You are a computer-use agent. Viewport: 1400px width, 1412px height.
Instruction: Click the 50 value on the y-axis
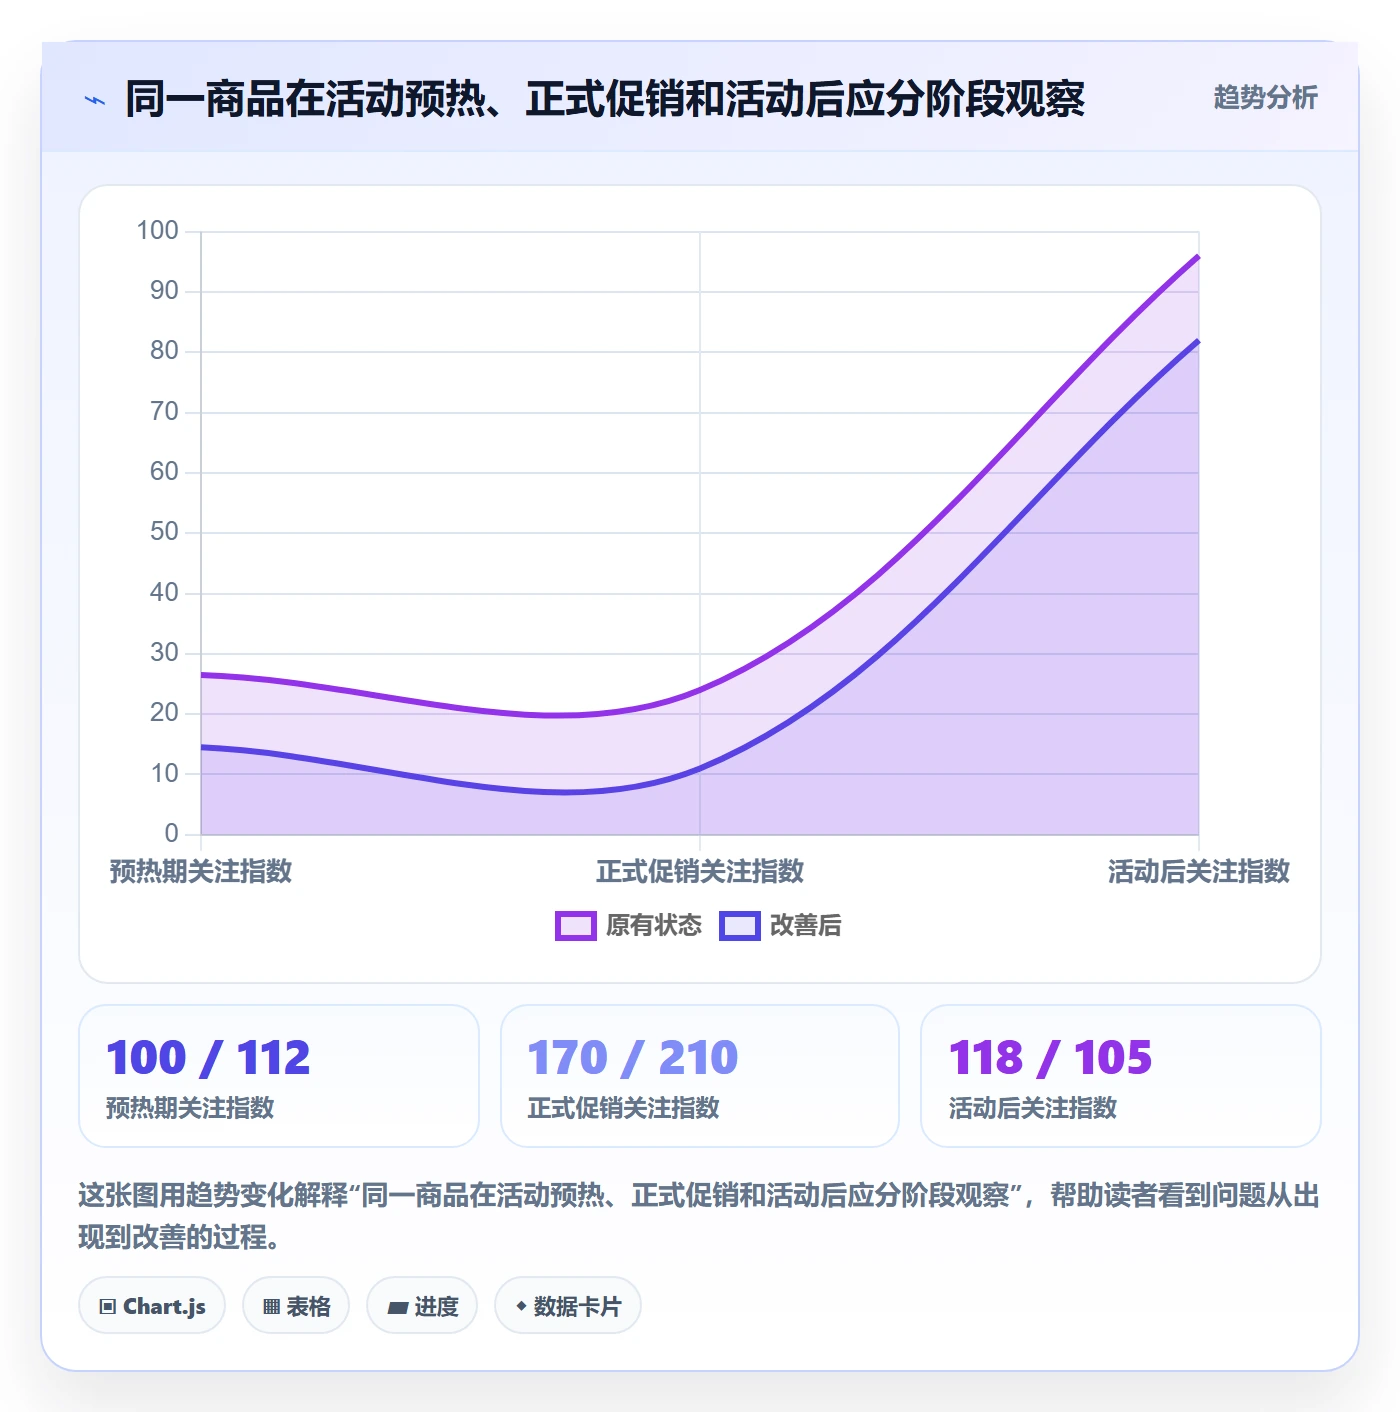[x=164, y=532]
